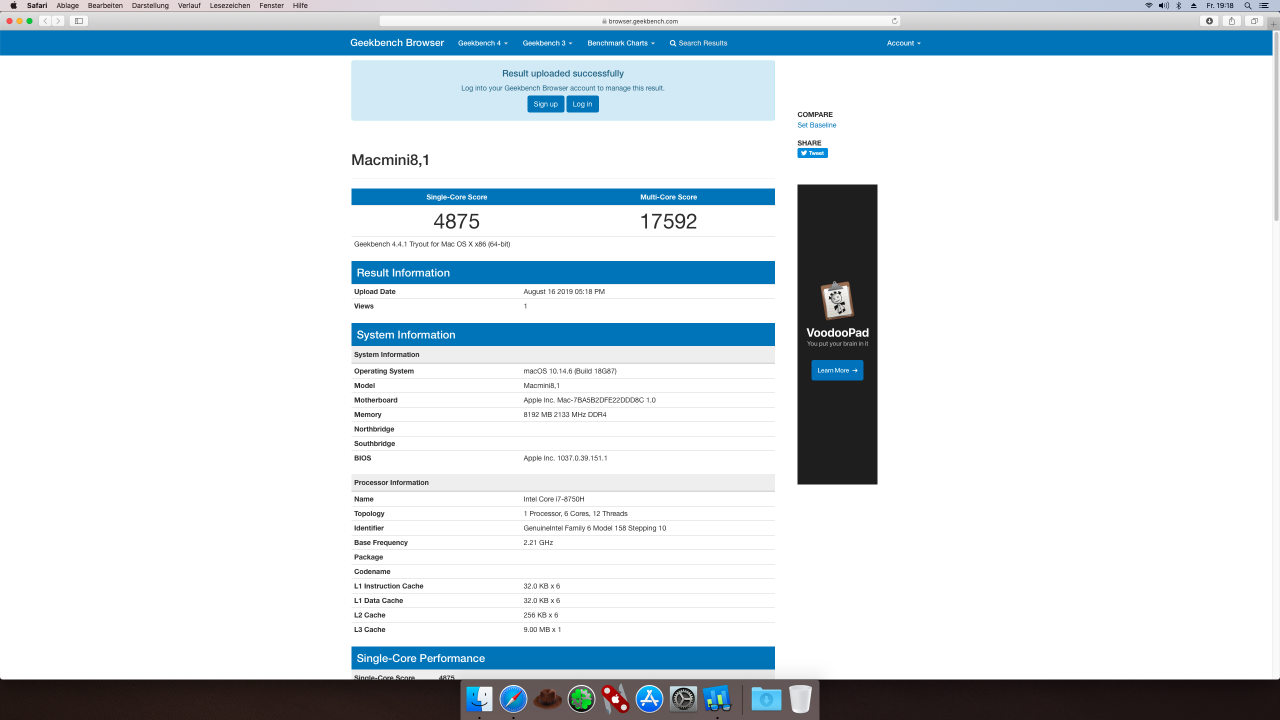Launch the red pocket knife app in Dock
The width and height of the screenshot is (1280, 720).
(x=615, y=699)
